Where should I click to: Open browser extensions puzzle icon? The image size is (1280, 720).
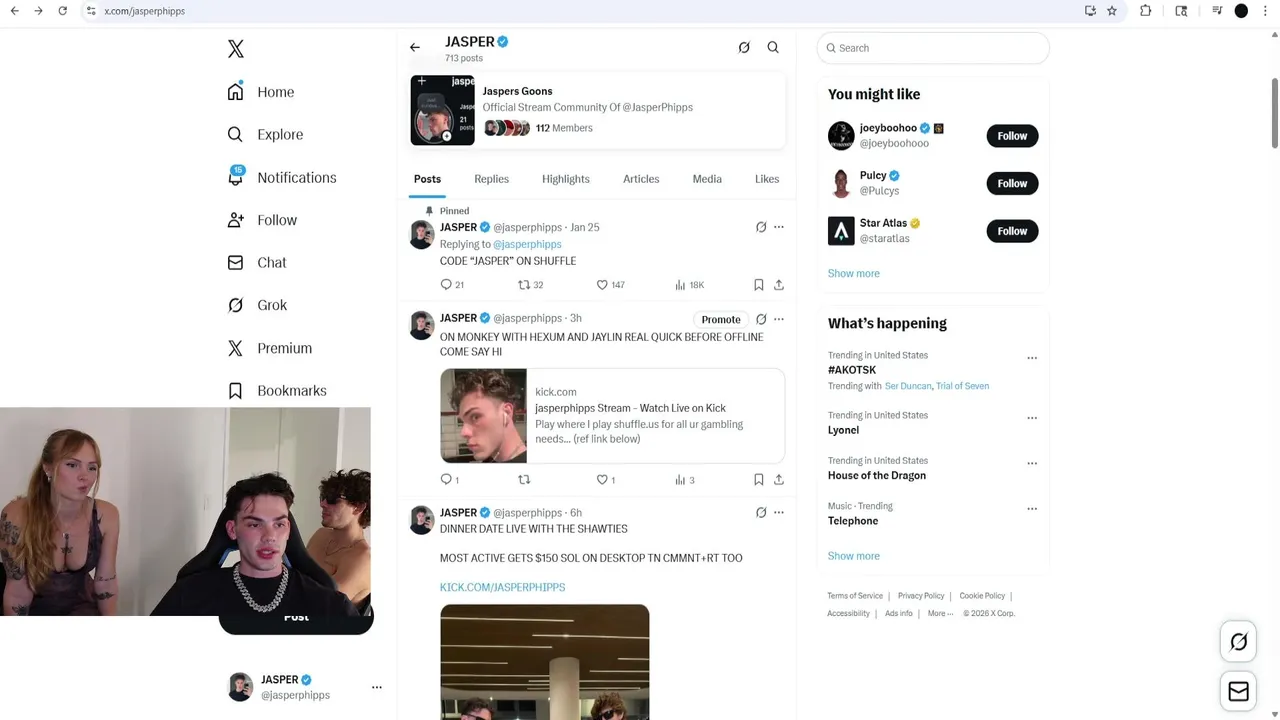click(1146, 11)
